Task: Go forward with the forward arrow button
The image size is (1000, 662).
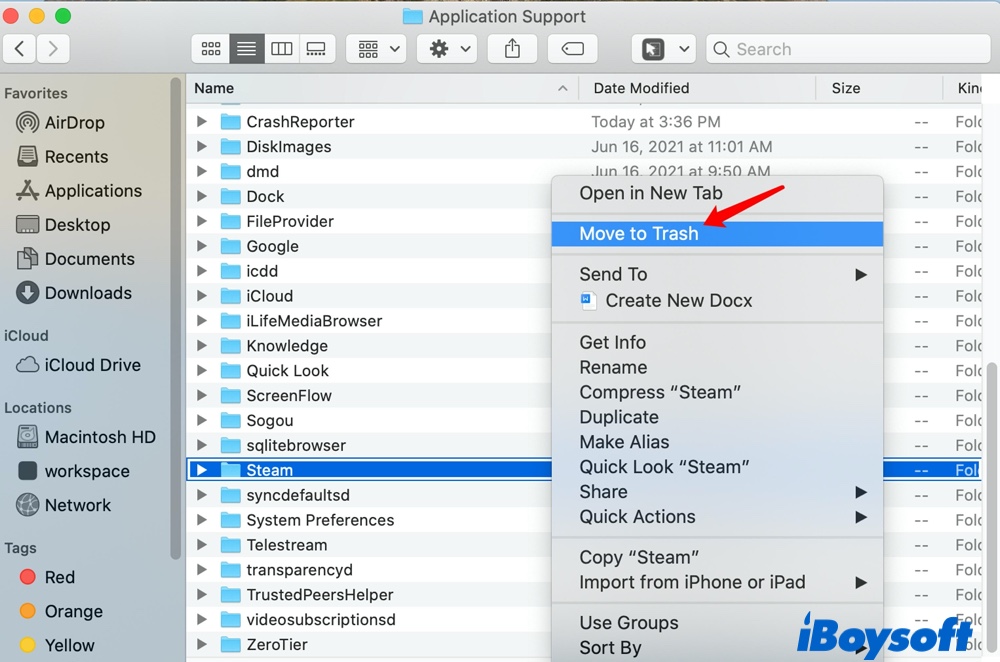Action: click(53, 48)
